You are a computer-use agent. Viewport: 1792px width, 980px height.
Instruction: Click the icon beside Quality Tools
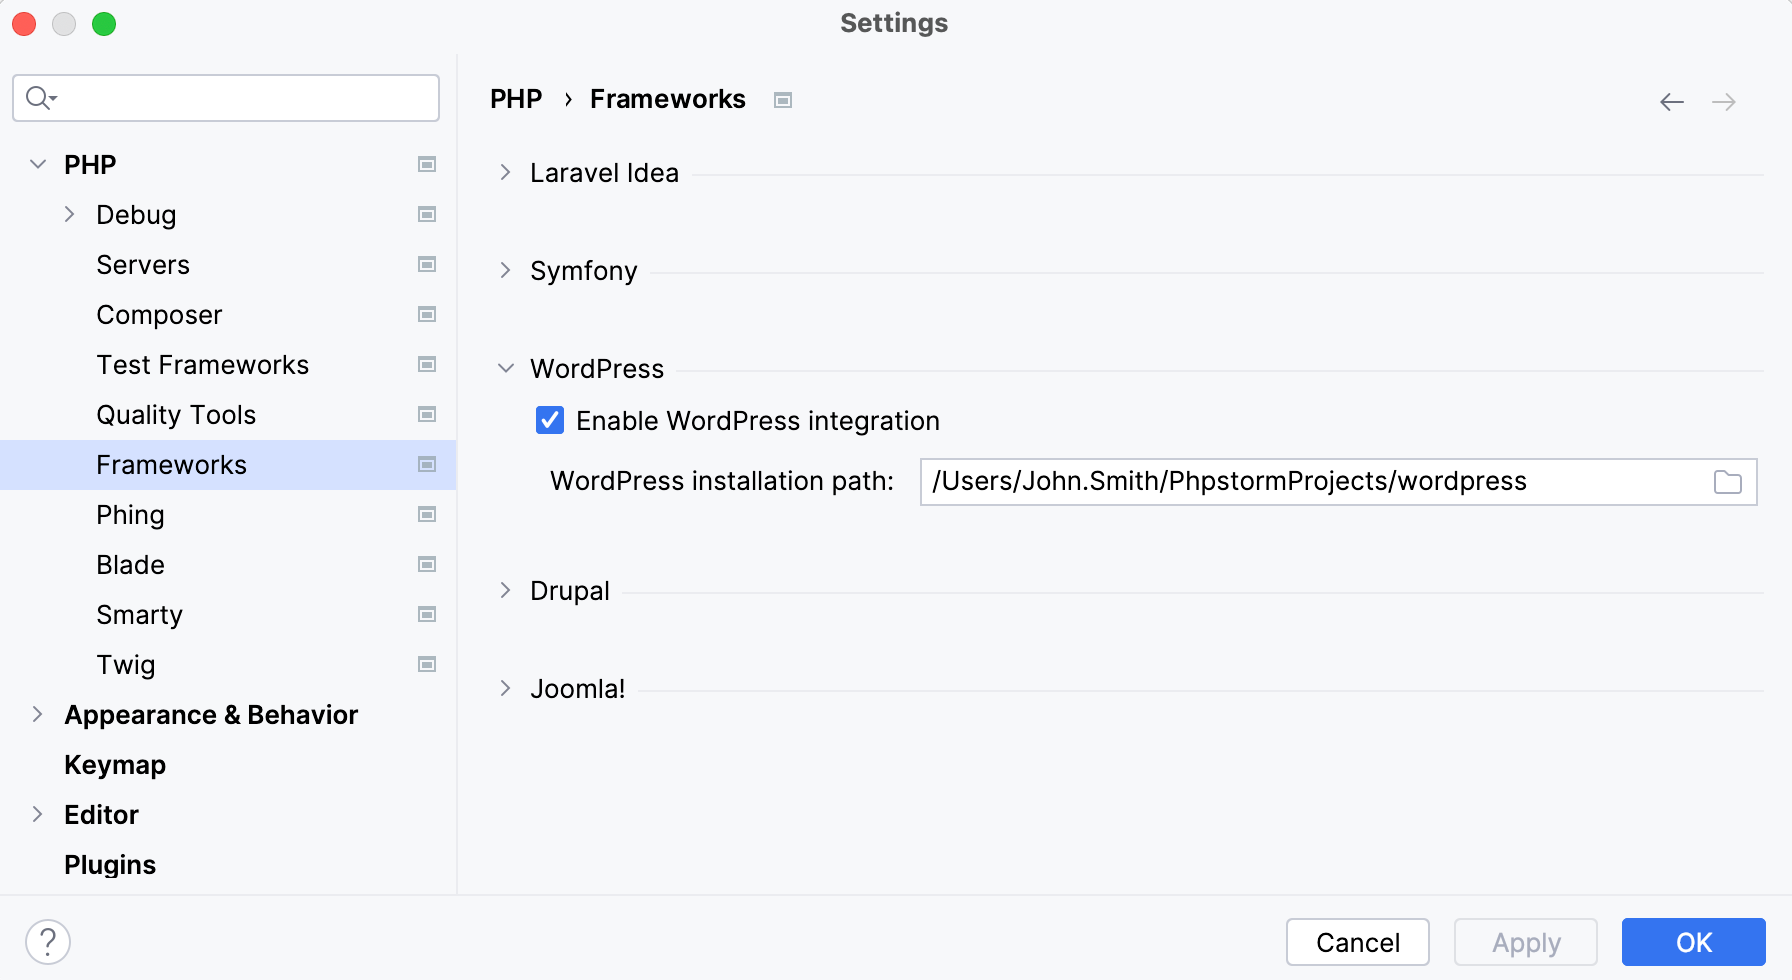(427, 414)
